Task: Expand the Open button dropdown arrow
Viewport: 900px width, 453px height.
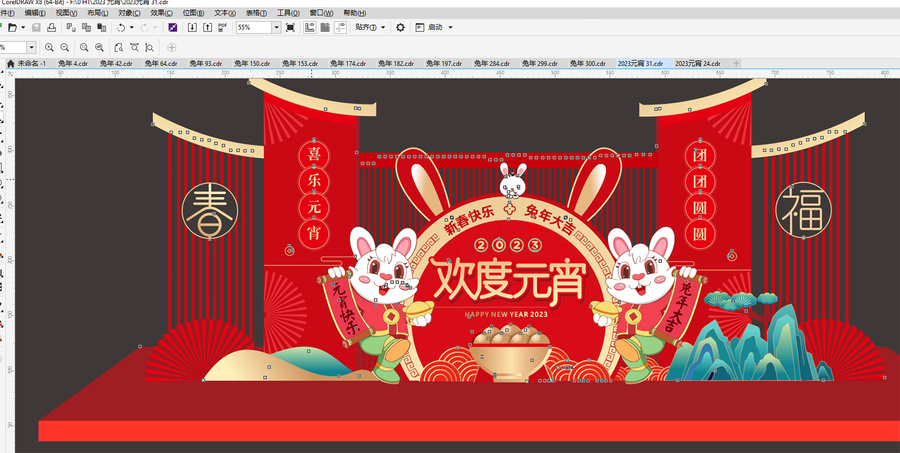Action: point(23,27)
